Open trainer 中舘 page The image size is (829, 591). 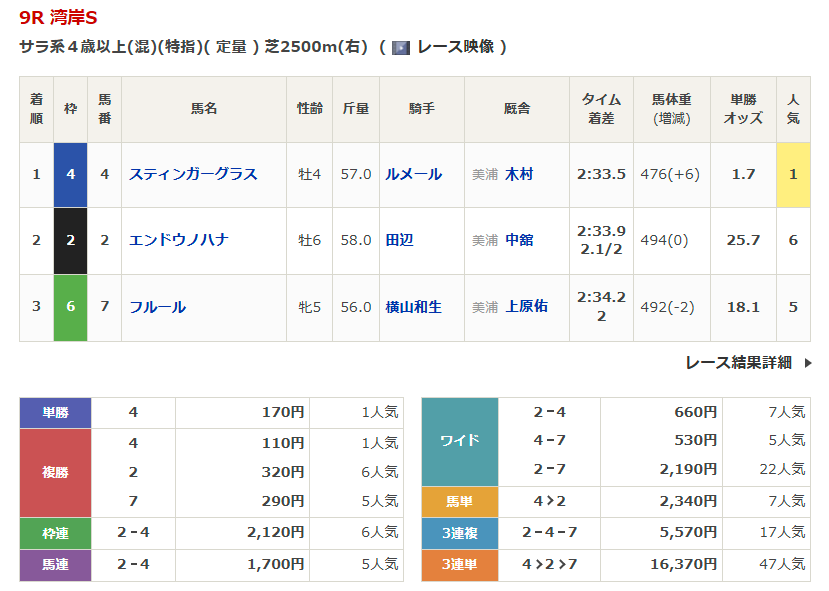519,240
